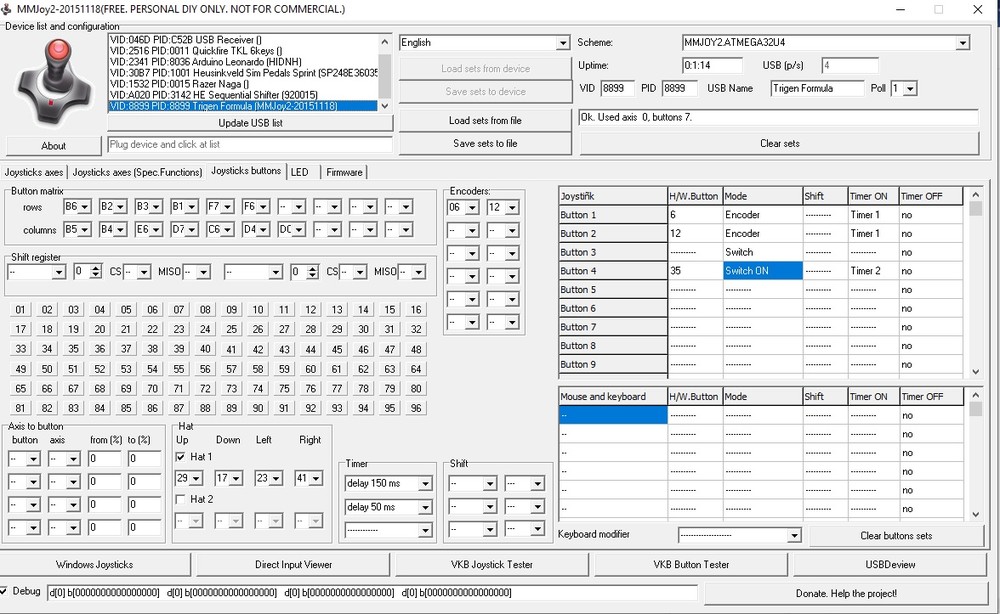Click the Update USB list button
The height and width of the screenshot is (614, 1000).
250,123
